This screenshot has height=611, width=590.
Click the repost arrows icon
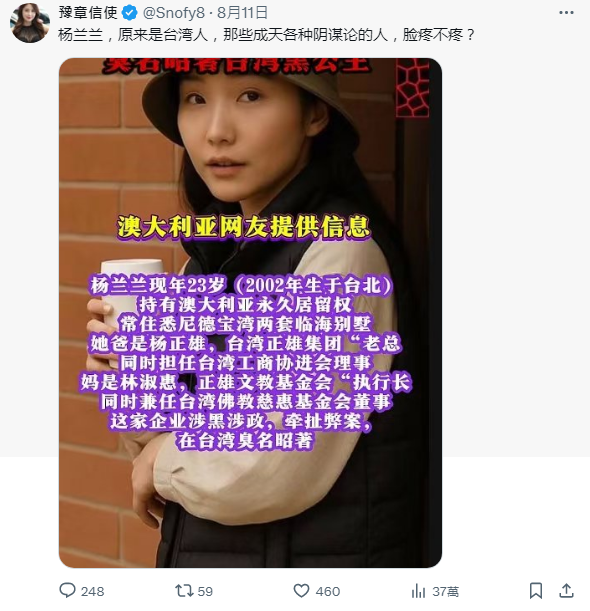coord(184,591)
